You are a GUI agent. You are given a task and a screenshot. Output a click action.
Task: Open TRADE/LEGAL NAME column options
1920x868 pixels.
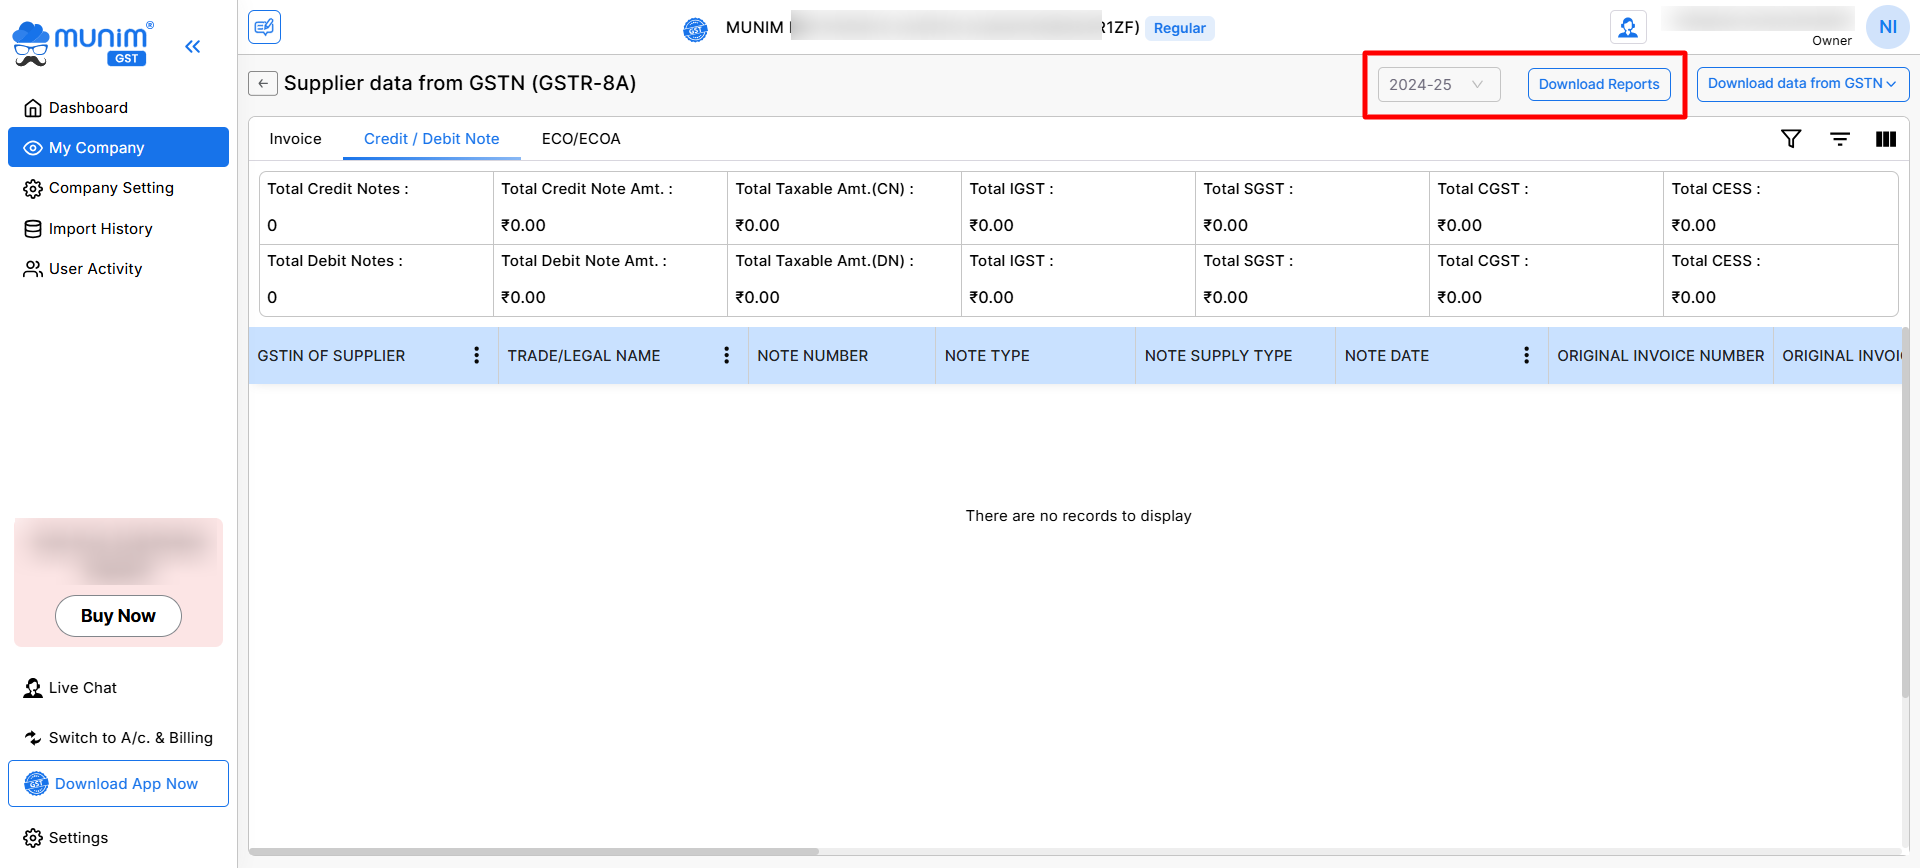pyautogui.click(x=726, y=355)
